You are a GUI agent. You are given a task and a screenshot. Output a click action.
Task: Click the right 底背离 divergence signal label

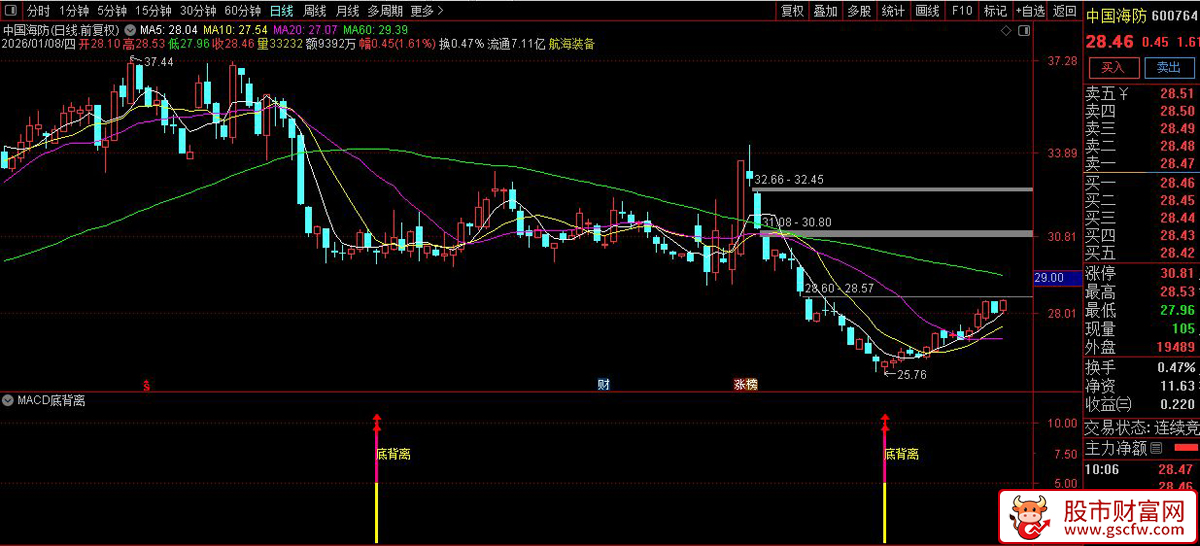(900, 454)
